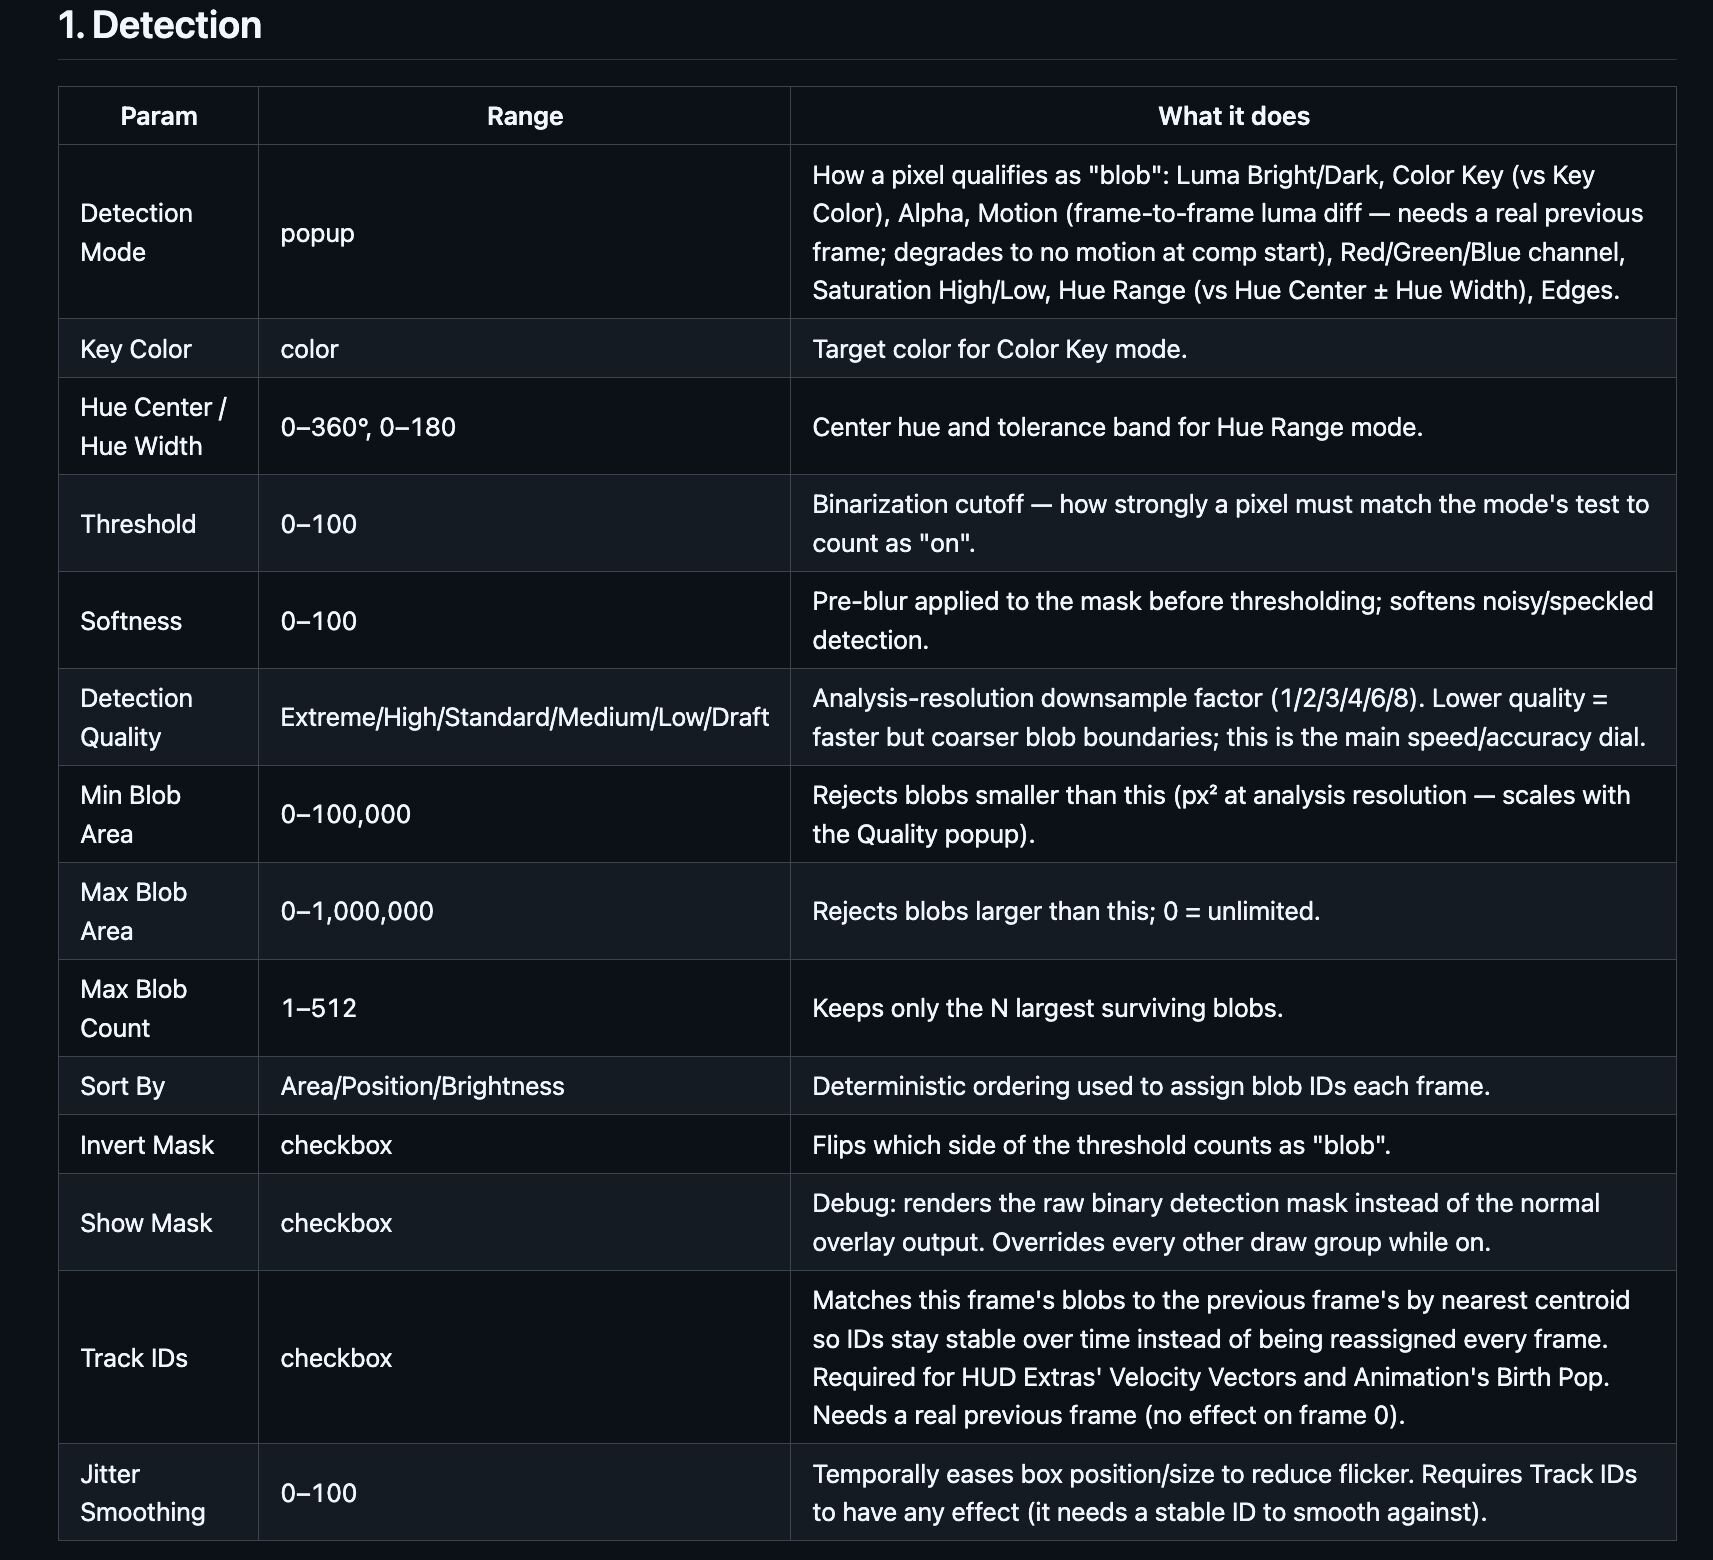Click the "popup" range value for Detection Mode
This screenshot has width=1713, height=1560.
point(317,233)
